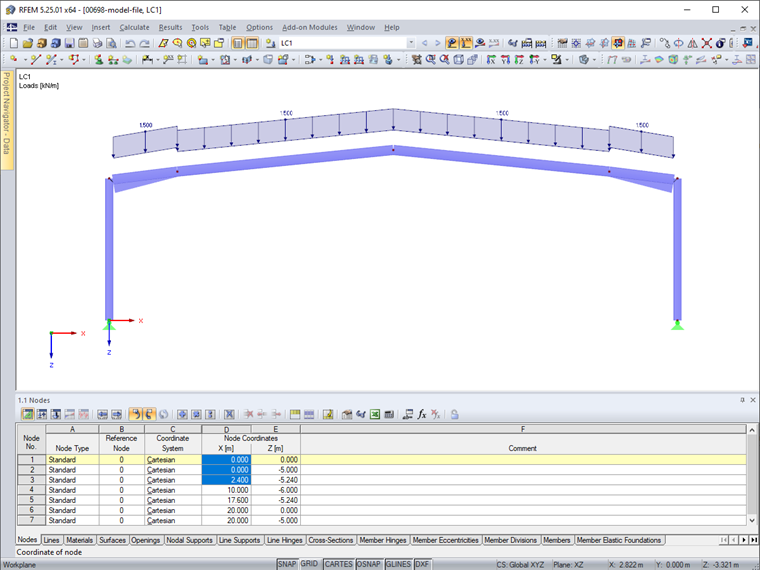Expand the -Y view direction dropdown arrow

tap(545, 60)
